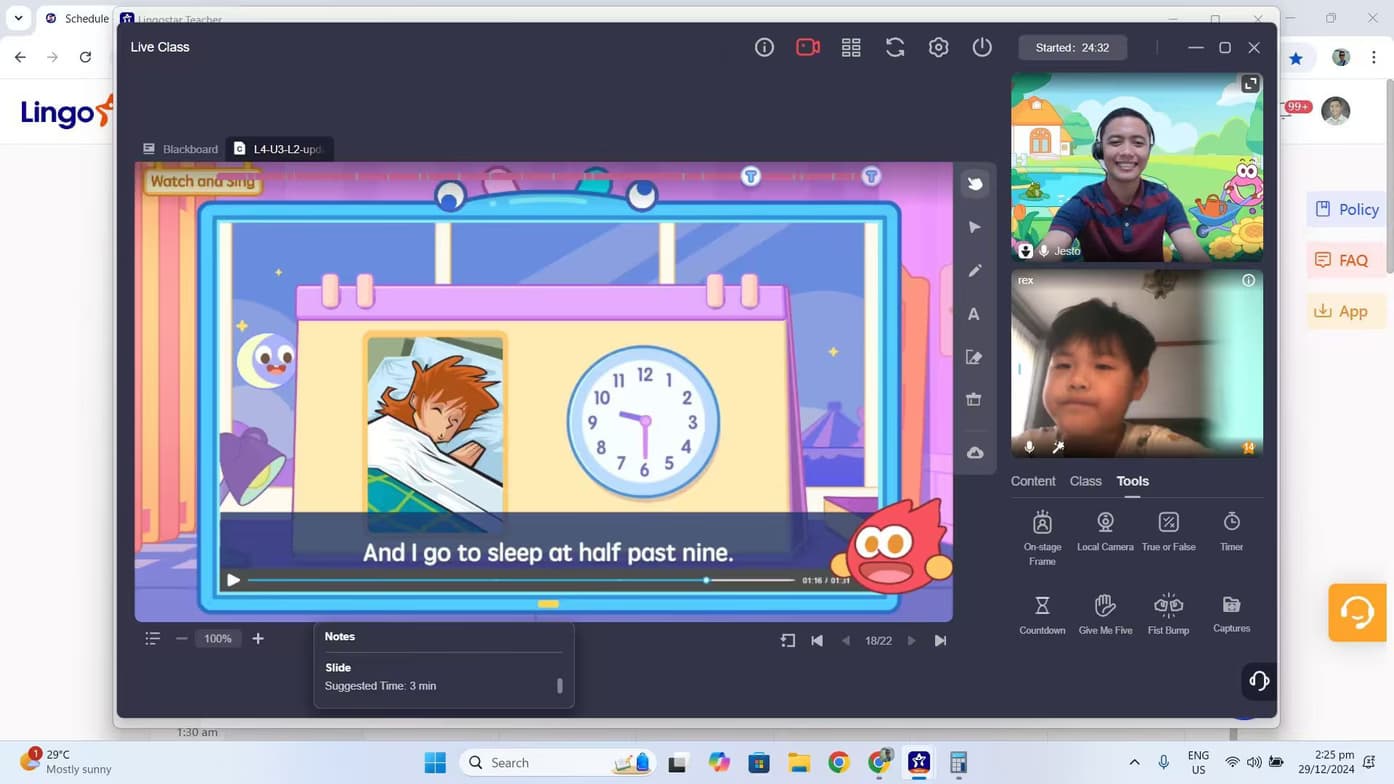Send a Give Me Five reward
1394x784 pixels.
coord(1105,613)
